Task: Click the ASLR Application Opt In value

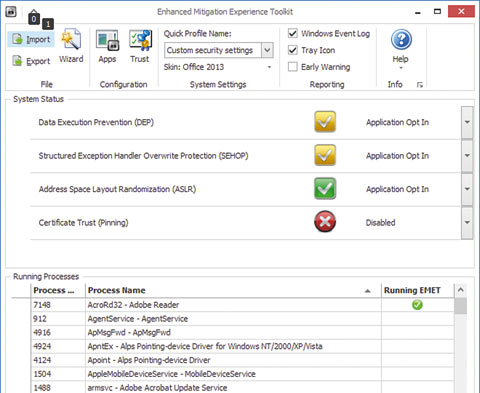Action: tap(397, 189)
